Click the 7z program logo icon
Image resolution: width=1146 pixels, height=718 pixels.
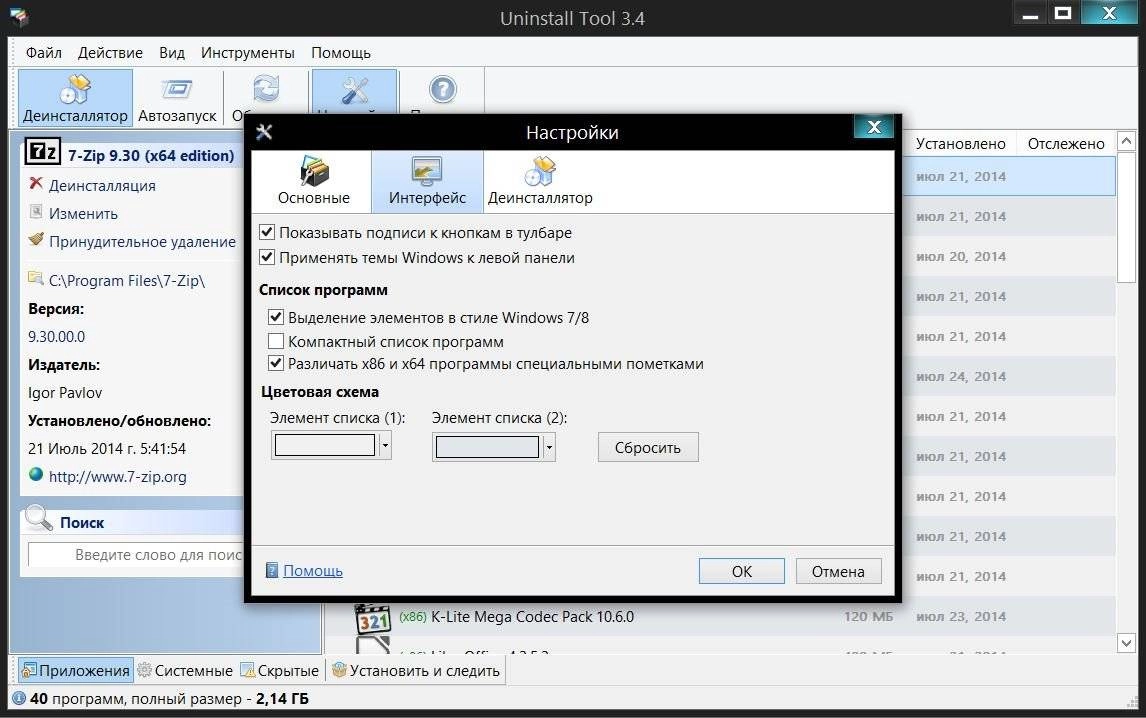click(x=42, y=151)
